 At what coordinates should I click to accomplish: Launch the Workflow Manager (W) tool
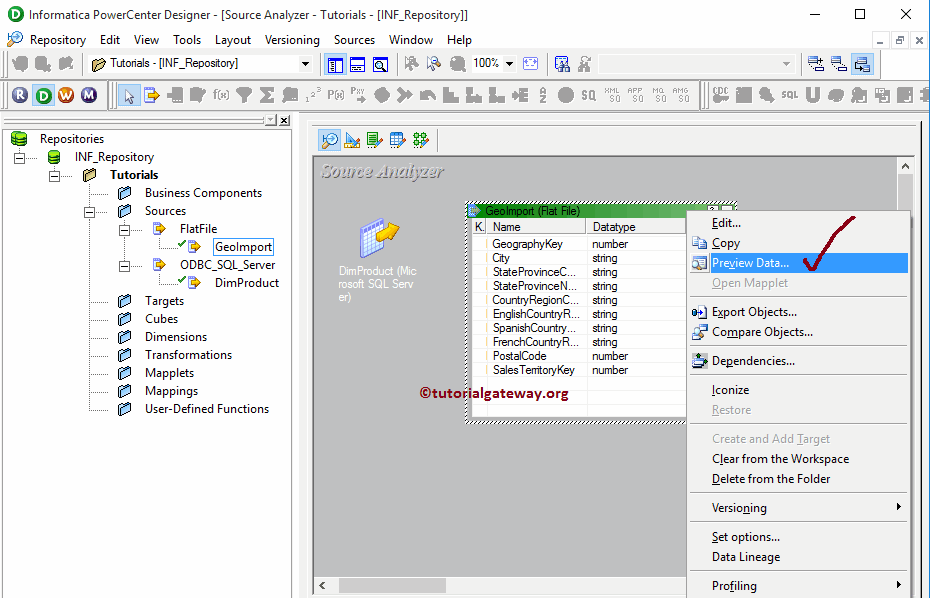pyautogui.click(x=66, y=95)
